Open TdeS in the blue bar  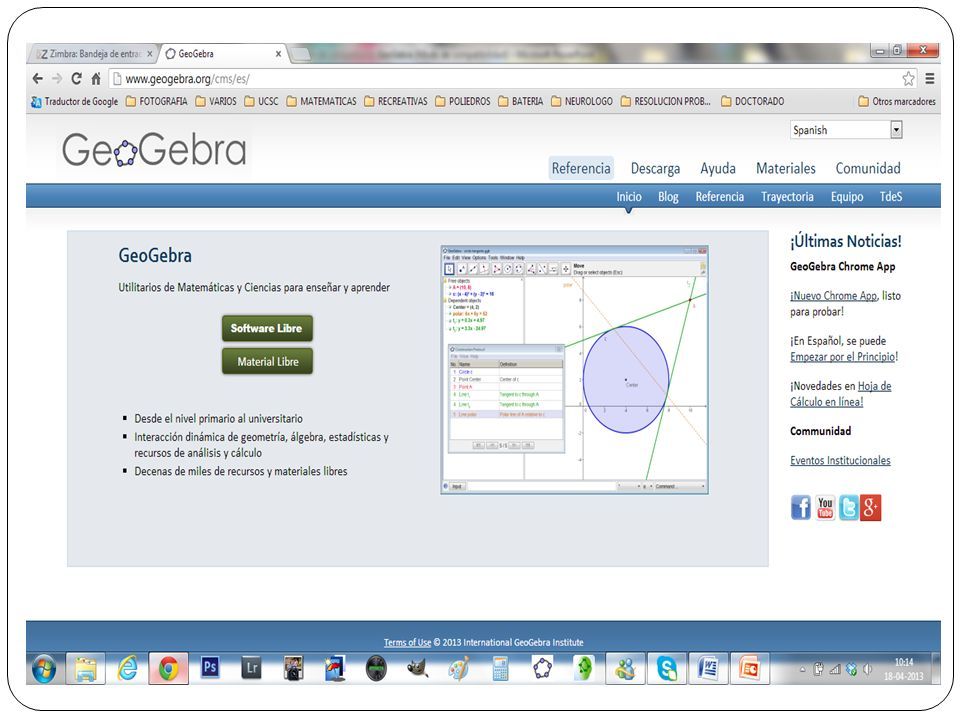[x=891, y=197]
